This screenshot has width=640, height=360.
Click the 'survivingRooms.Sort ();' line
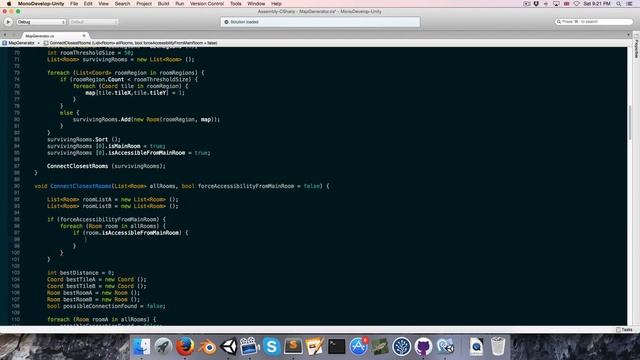tap(84, 139)
